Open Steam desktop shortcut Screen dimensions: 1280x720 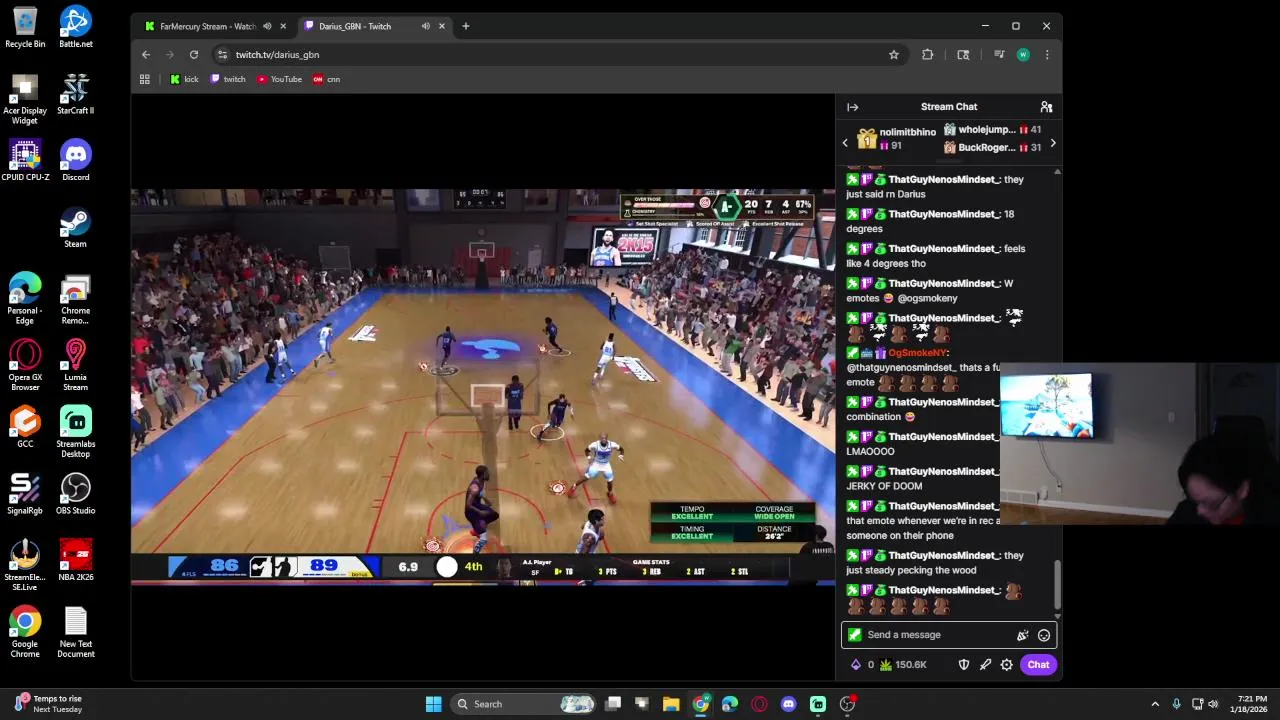[75, 227]
